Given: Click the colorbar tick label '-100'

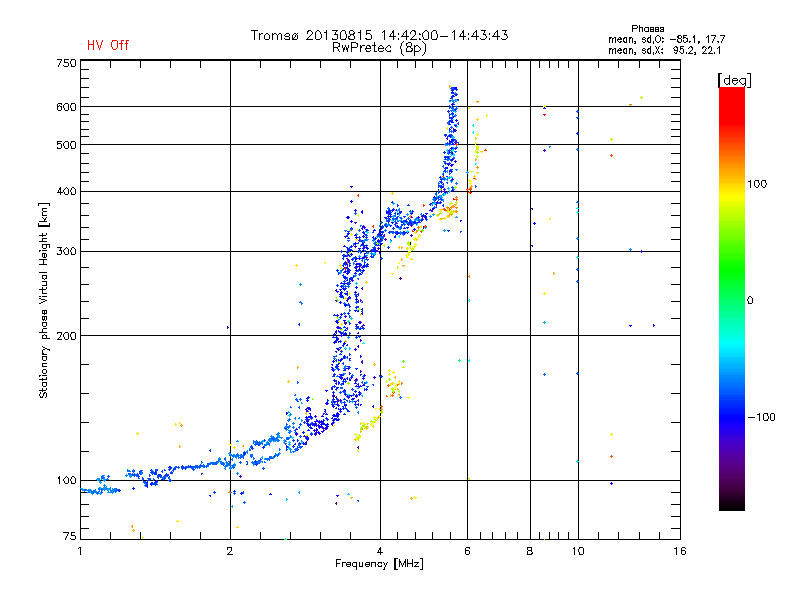Looking at the screenshot, I should click(x=761, y=417).
